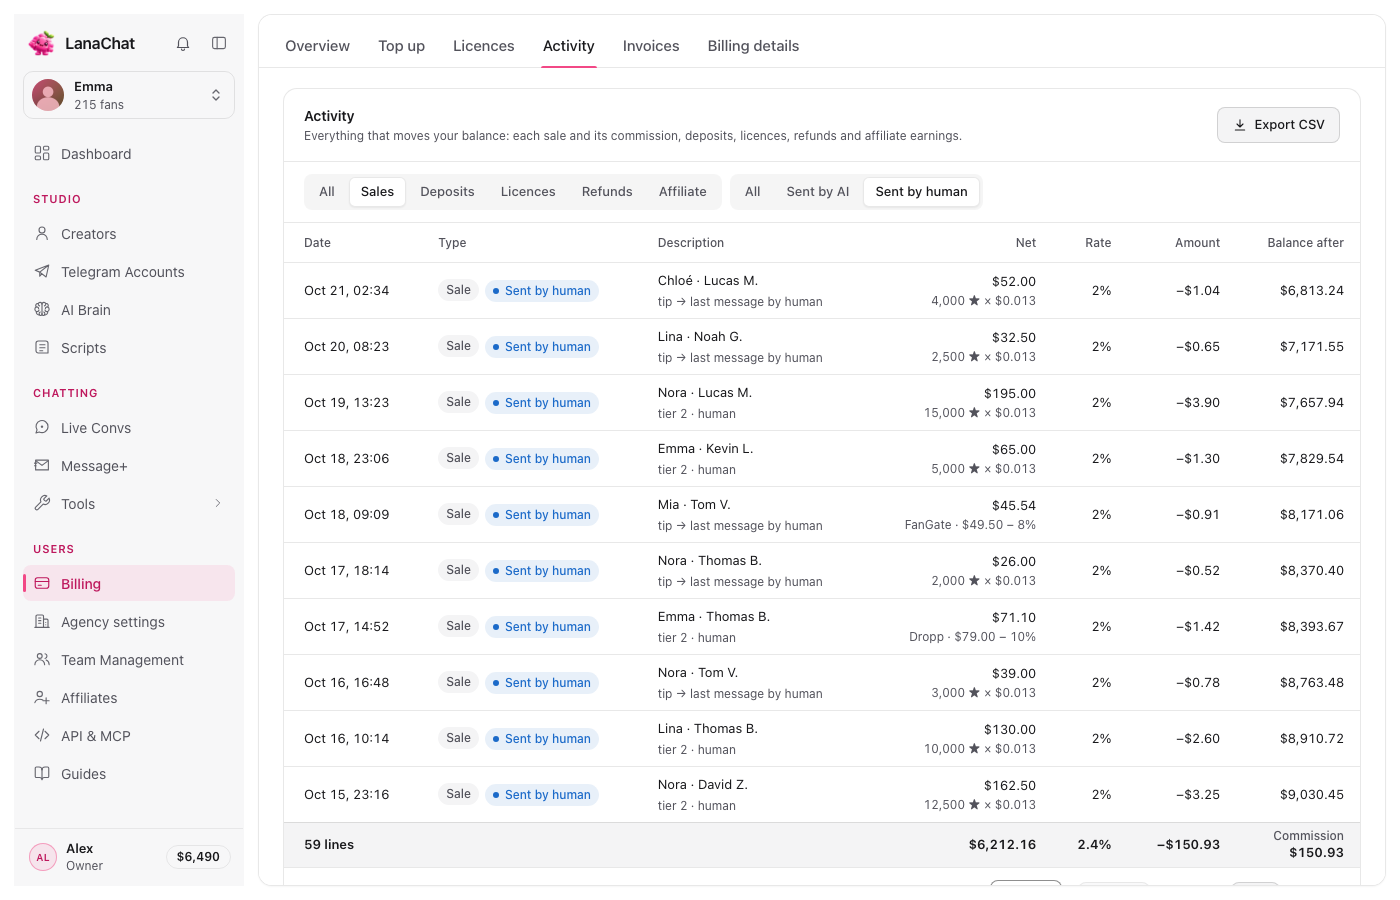The width and height of the screenshot is (1400, 900).
Task: Open the Emma account switcher chevrons
Action: (x=216, y=95)
